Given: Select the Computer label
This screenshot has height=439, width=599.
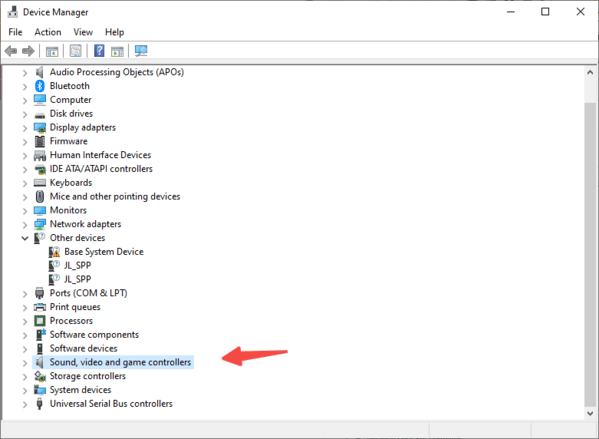Looking at the screenshot, I should coord(71,100).
